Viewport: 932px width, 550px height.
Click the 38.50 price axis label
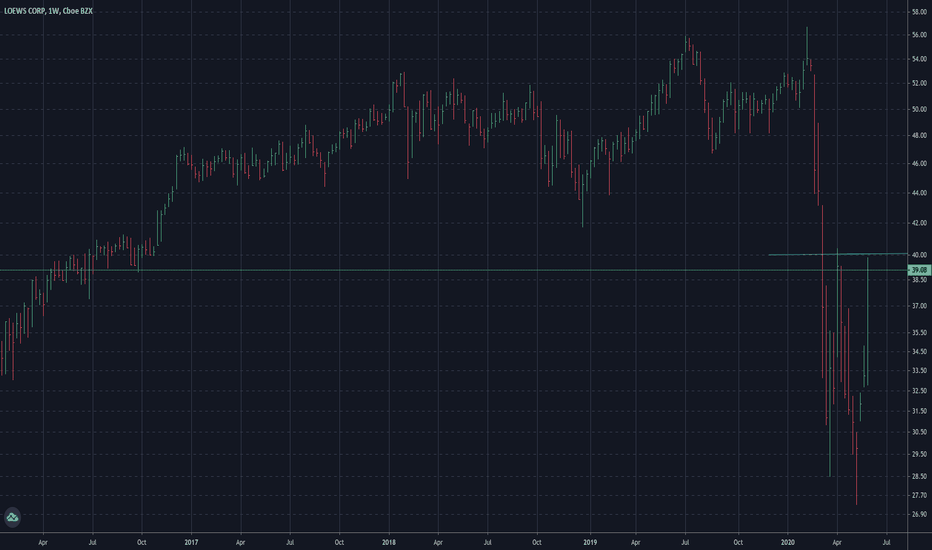919,279
